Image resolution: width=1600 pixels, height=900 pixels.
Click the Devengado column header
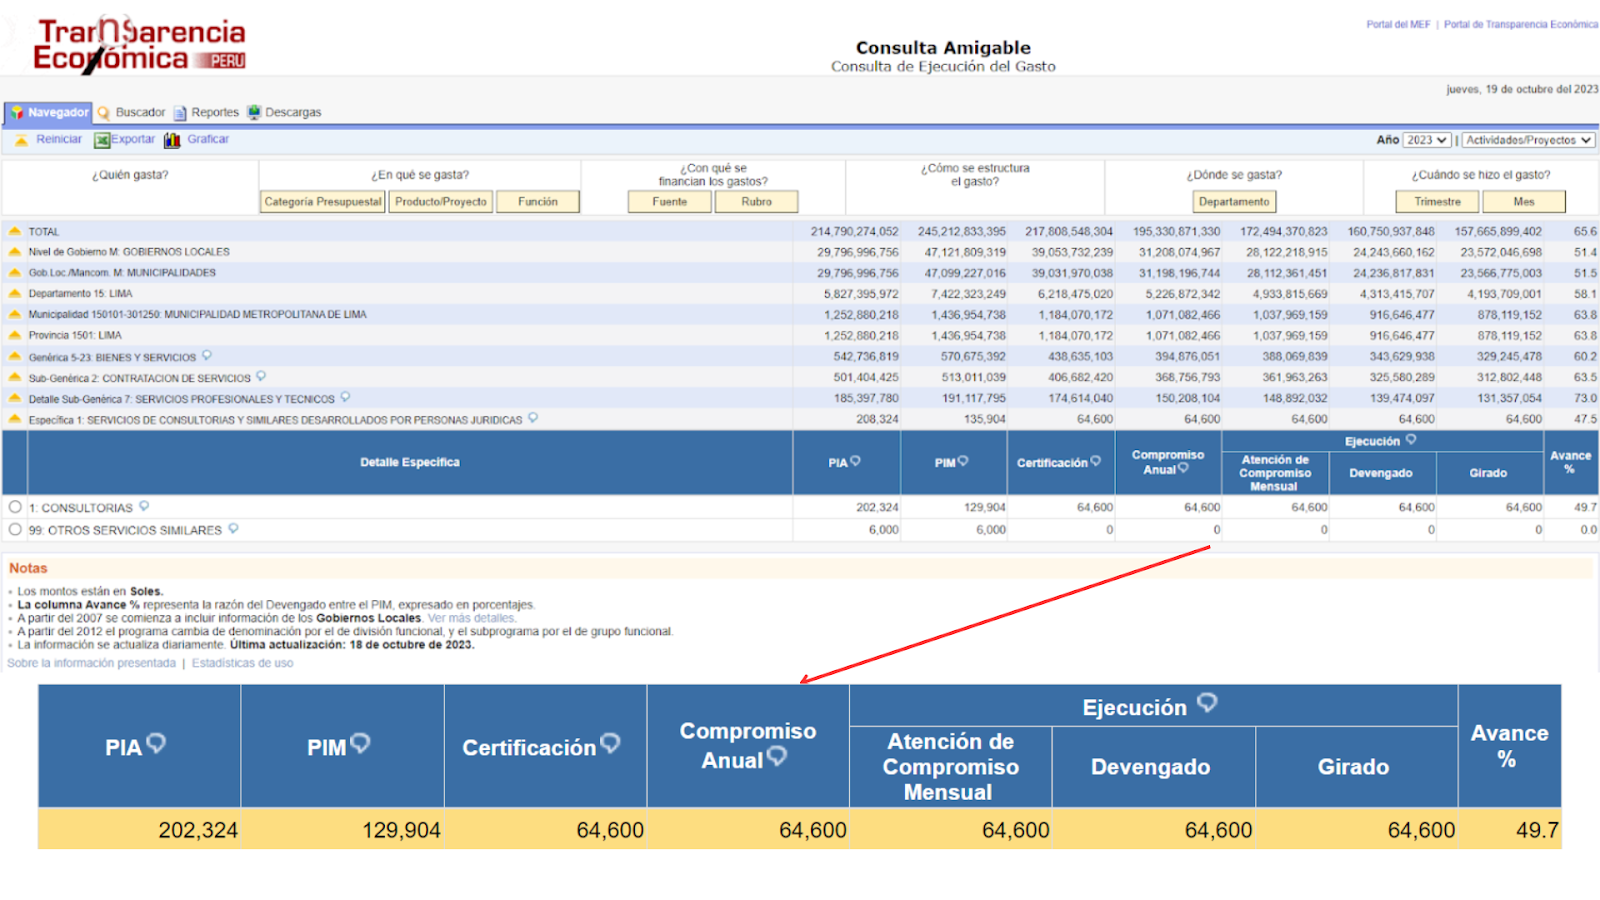point(1381,473)
